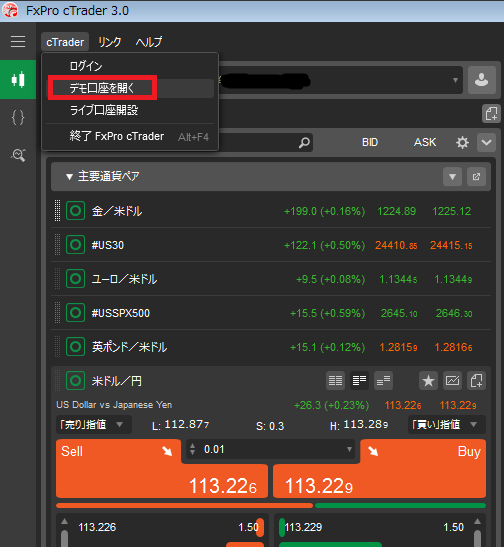
Task: Open the hamburger main menu
Action: point(18,42)
